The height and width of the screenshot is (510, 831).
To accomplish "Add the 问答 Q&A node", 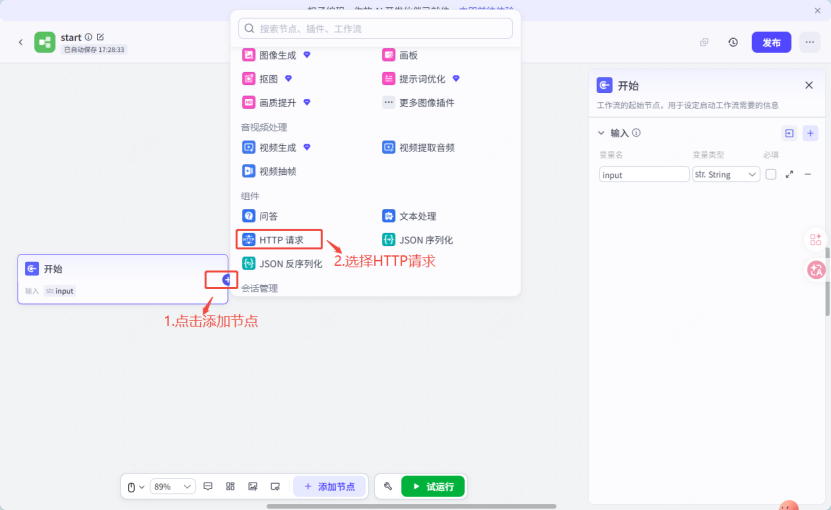I will (x=260, y=216).
